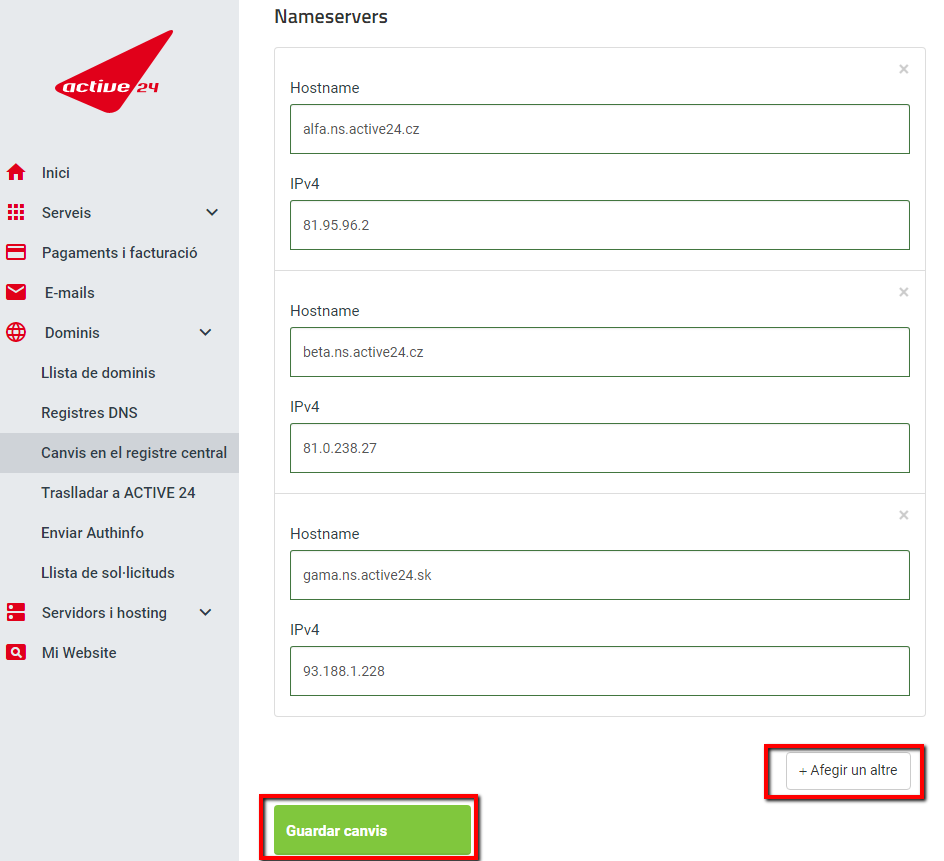Open Enviar Authinfo

[92, 533]
